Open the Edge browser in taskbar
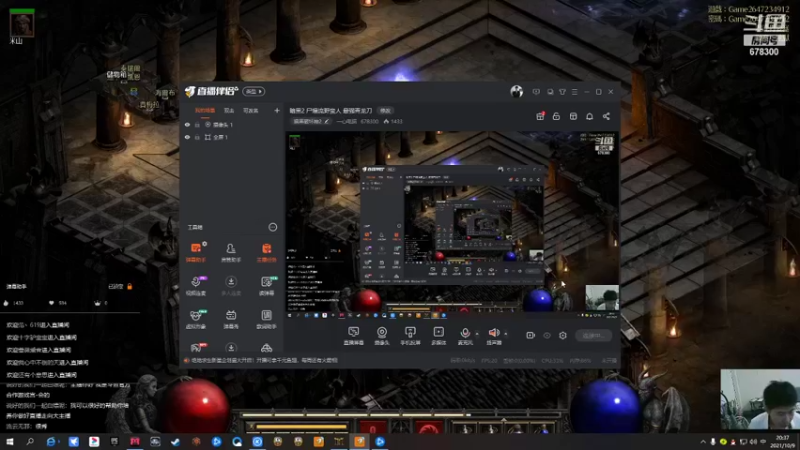This screenshot has height=450, width=800. 51,442
